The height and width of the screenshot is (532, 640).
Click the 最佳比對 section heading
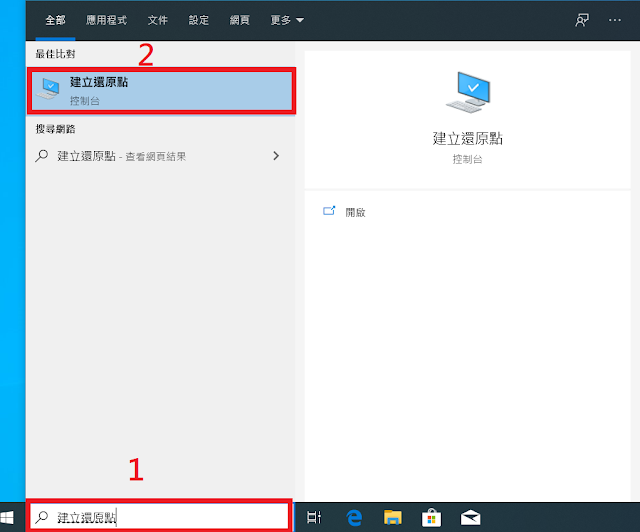pos(55,54)
